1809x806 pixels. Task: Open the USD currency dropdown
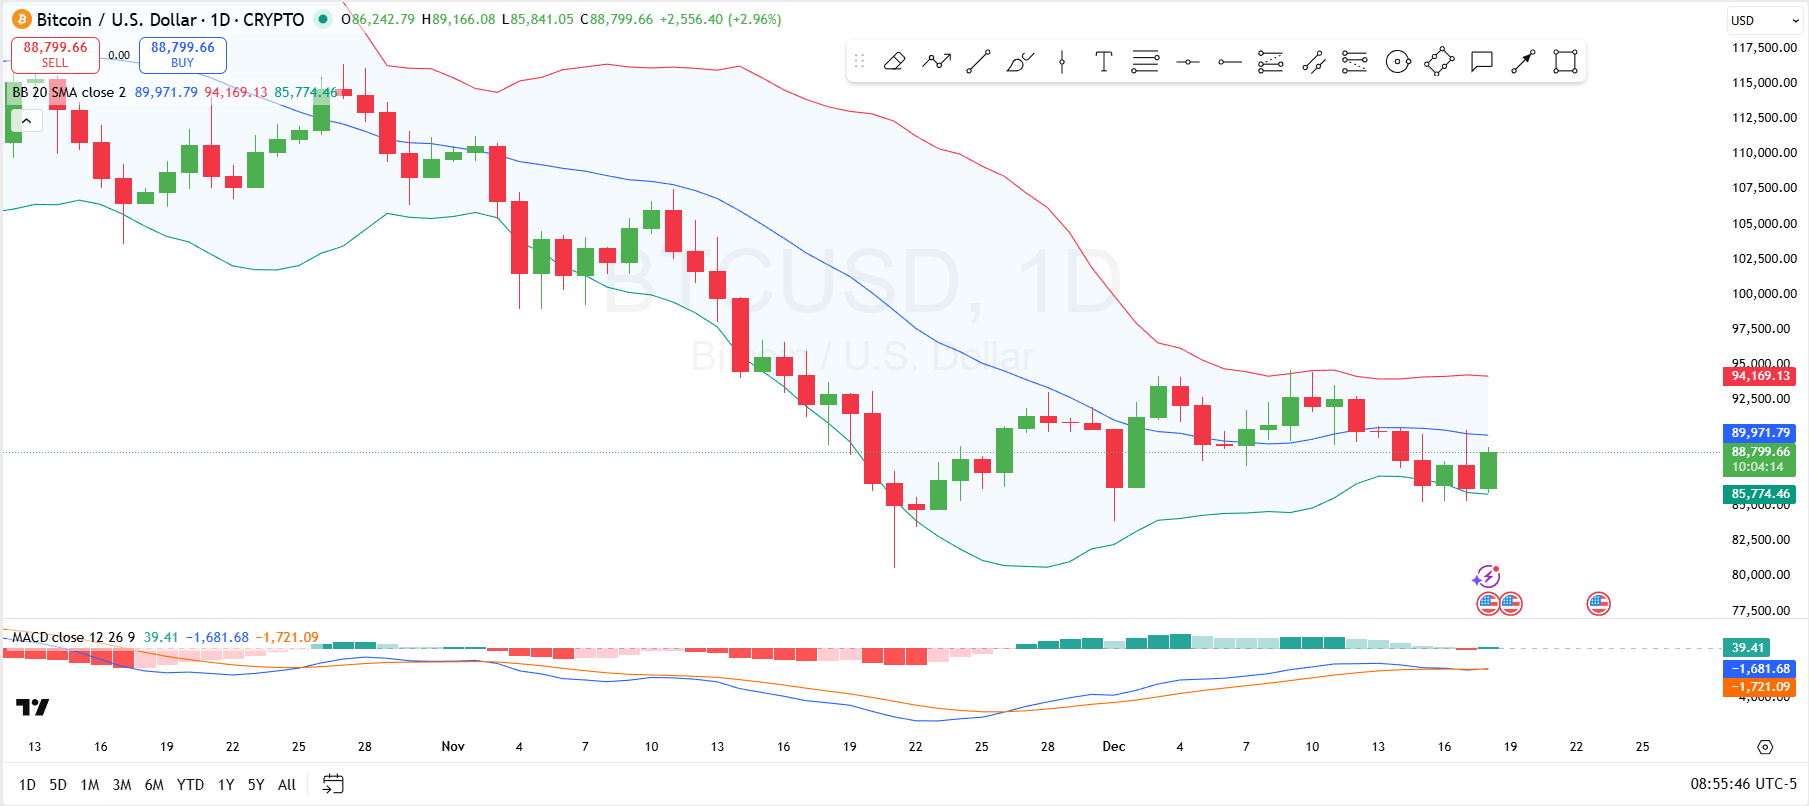coord(1765,20)
